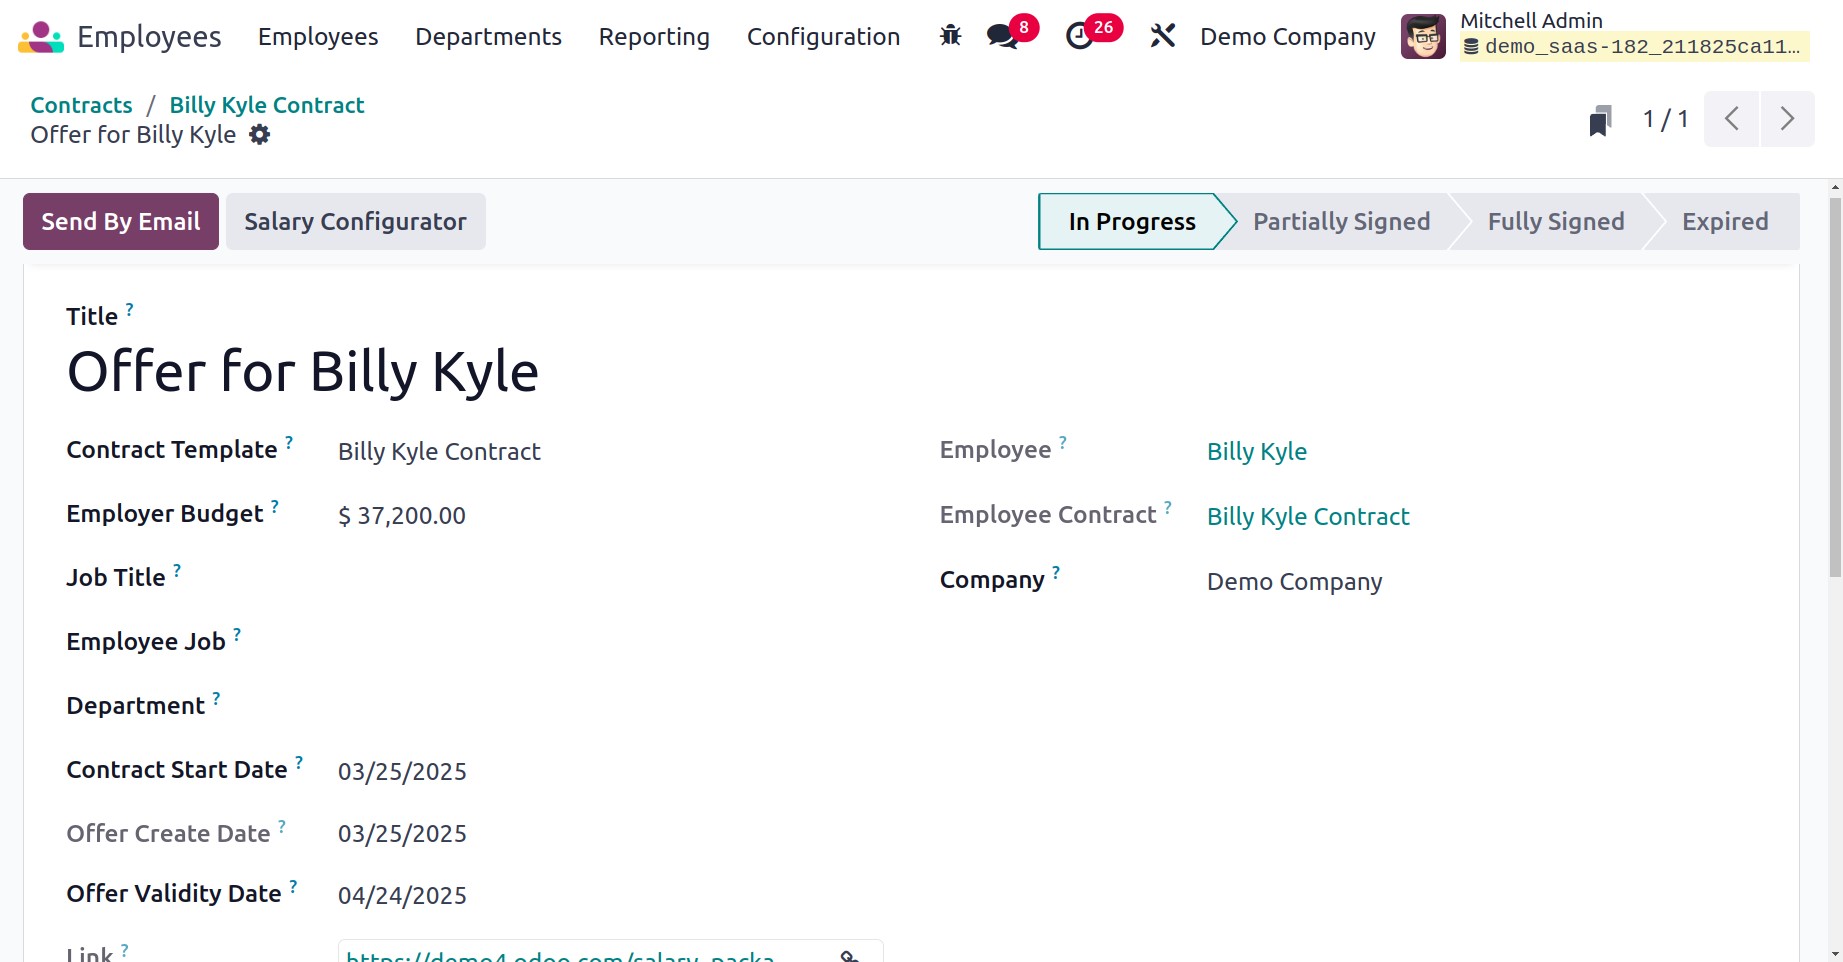Open the Billy Kyle employee link
Screen dimensions: 1843x962
[1256, 452]
